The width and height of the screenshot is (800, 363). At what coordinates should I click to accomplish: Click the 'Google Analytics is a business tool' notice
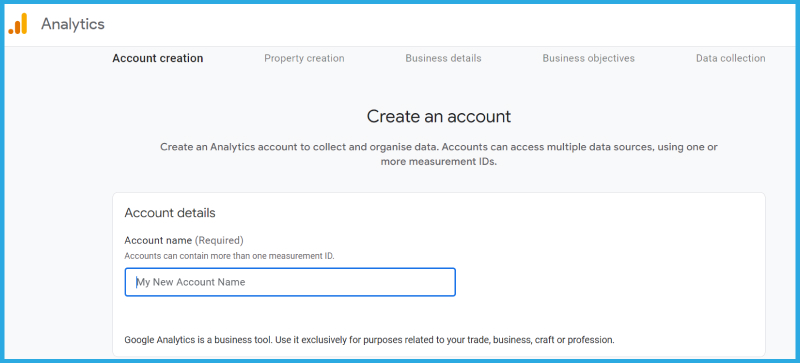[369, 340]
